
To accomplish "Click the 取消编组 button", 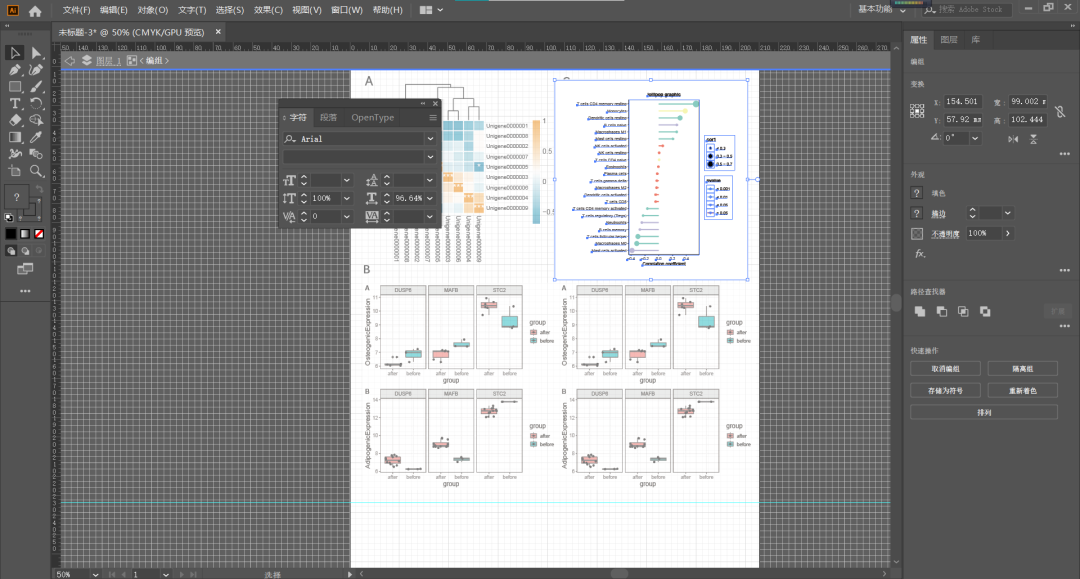I will [946, 369].
